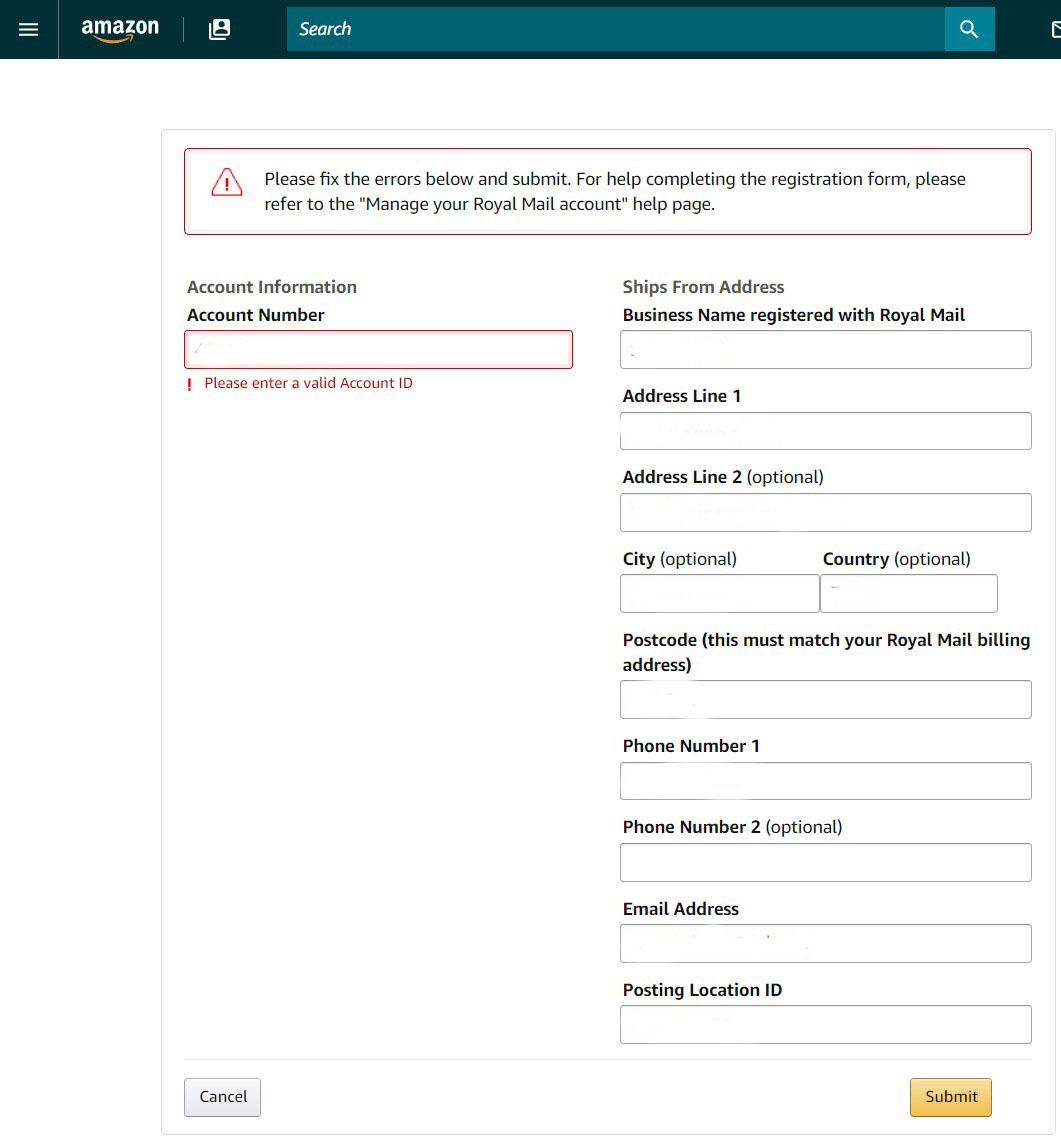1061x1143 pixels.
Task: Click the warning triangle in the error banner
Action: [x=226, y=183]
